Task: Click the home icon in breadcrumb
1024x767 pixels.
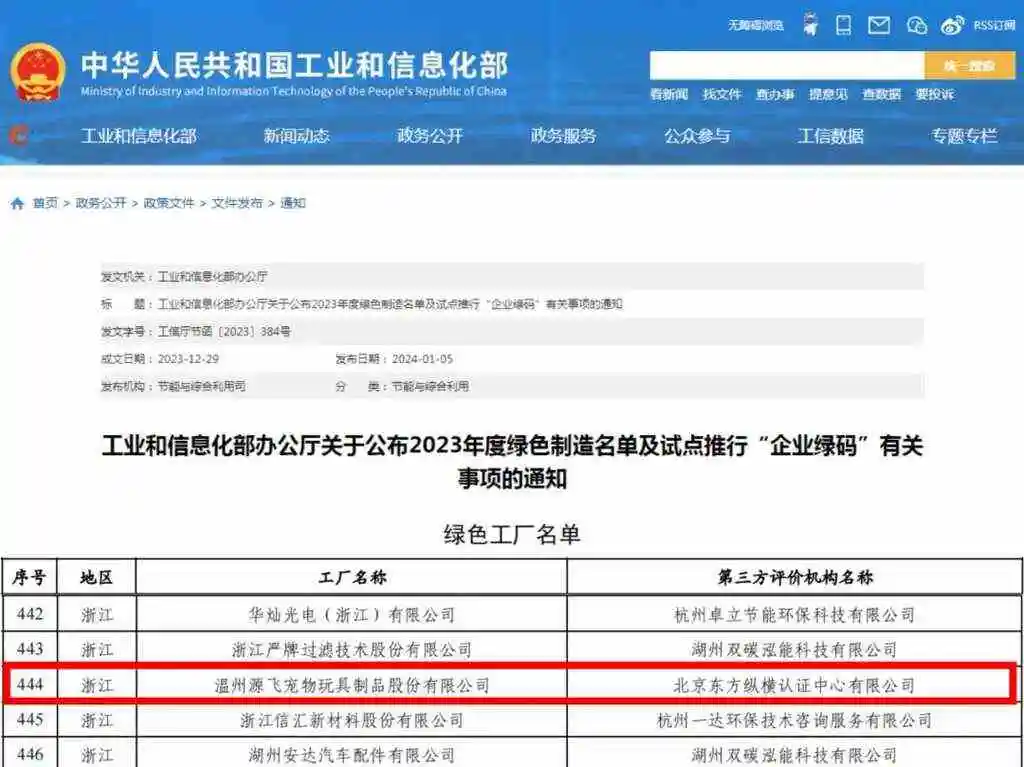Action: [18, 203]
